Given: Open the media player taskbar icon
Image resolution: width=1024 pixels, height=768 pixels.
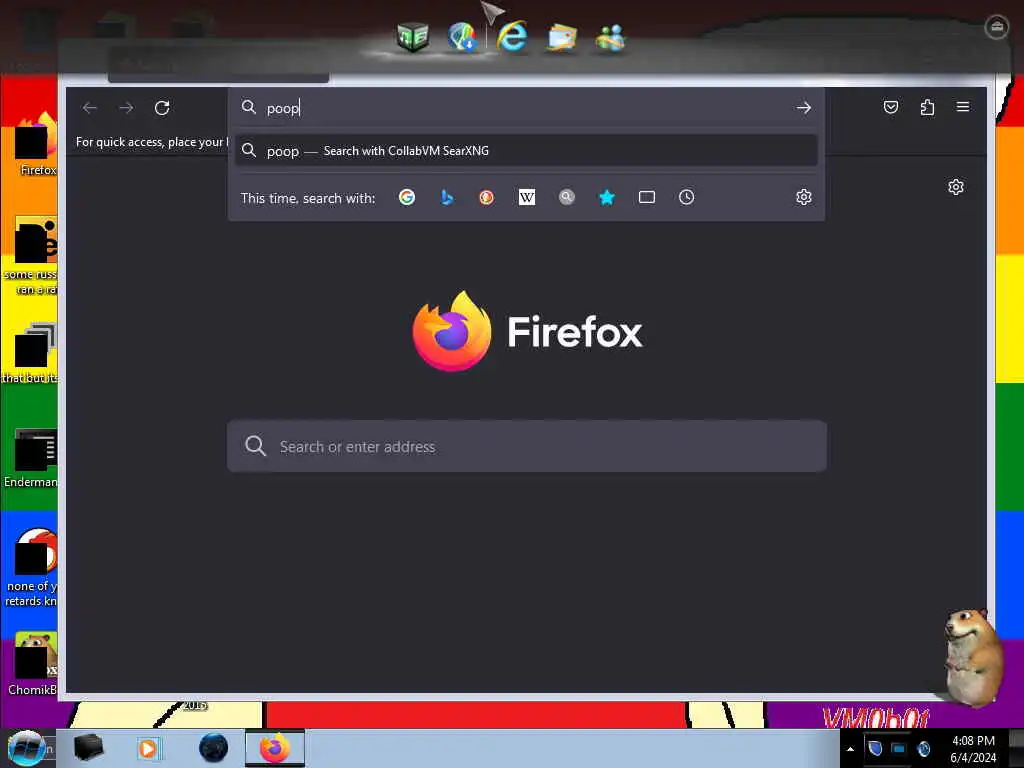Looking at the screenshot, I should click(148, 748).
